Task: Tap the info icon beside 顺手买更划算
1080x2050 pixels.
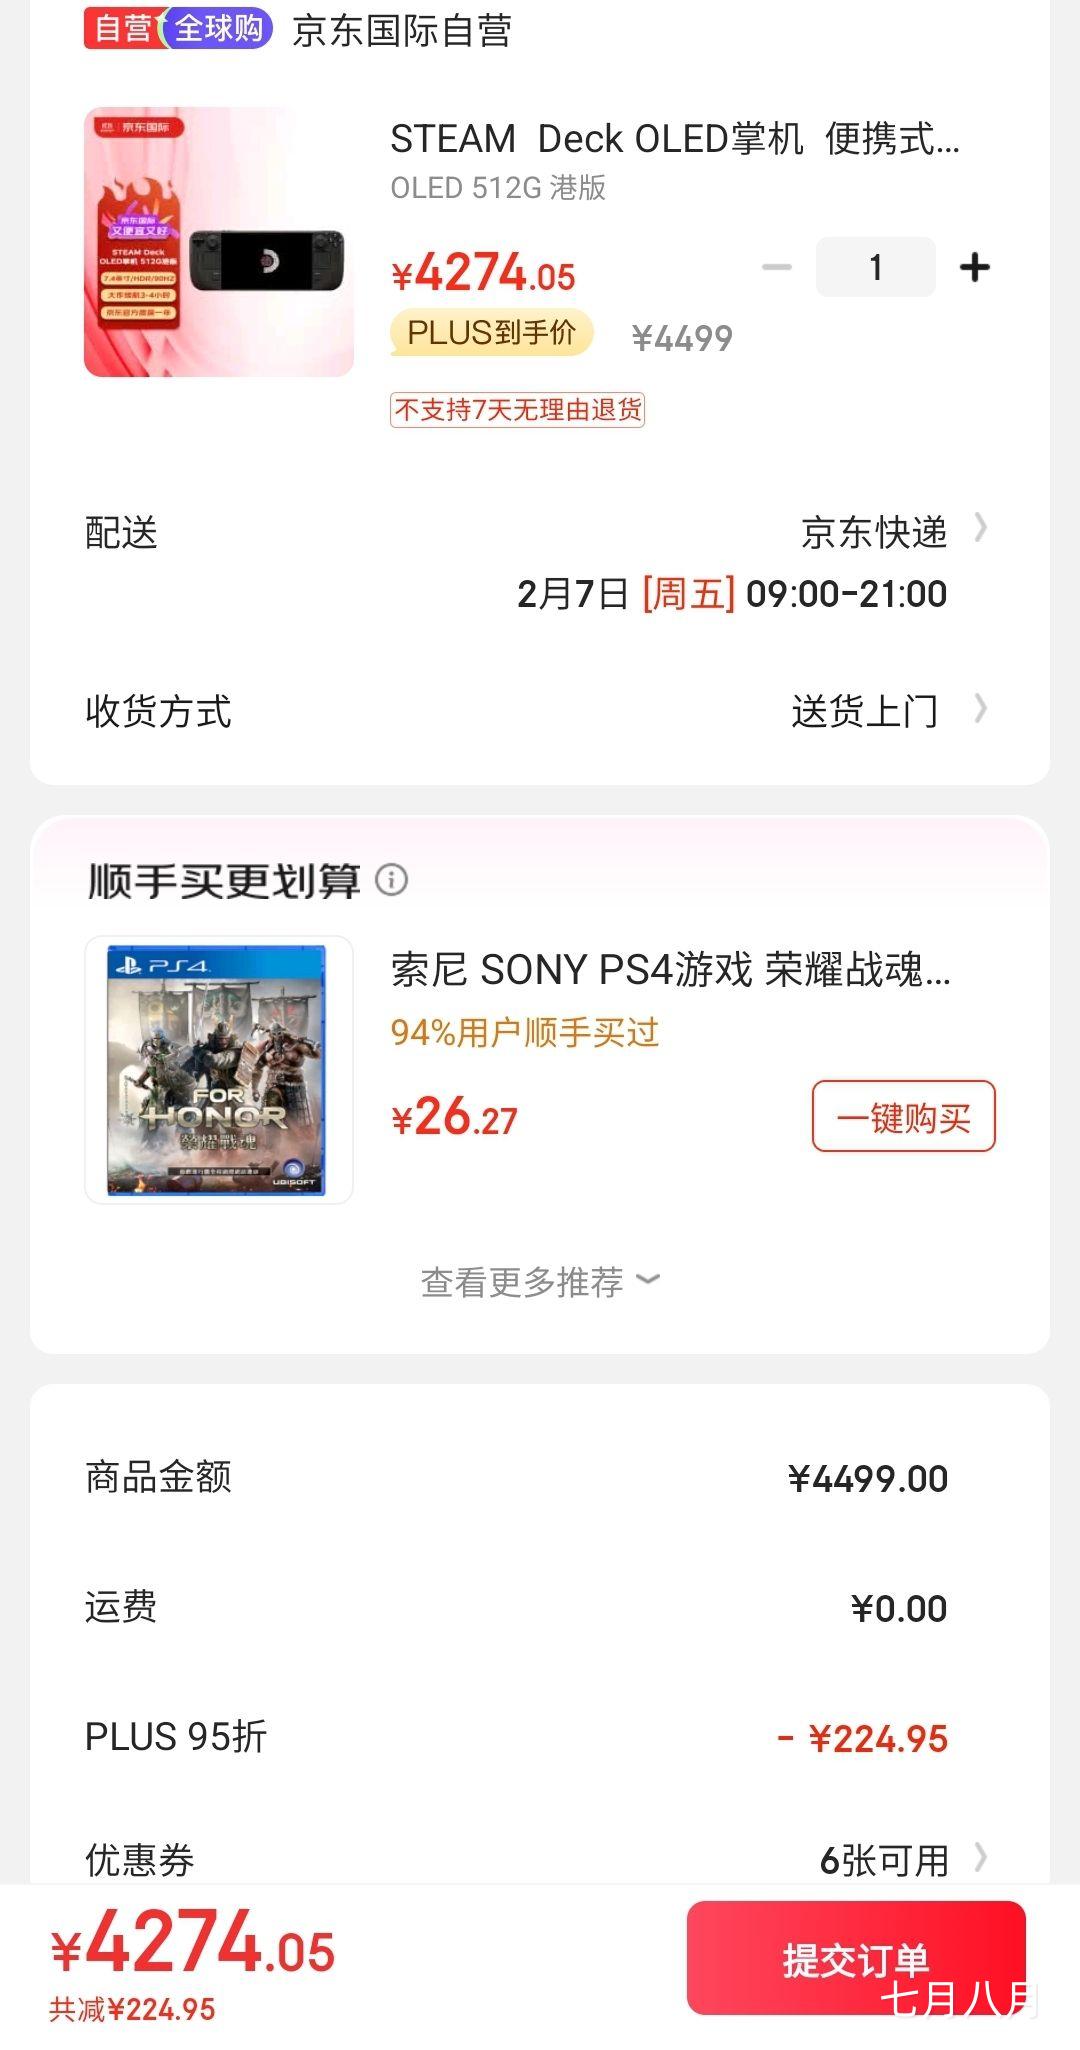Action: coord(391,880)
